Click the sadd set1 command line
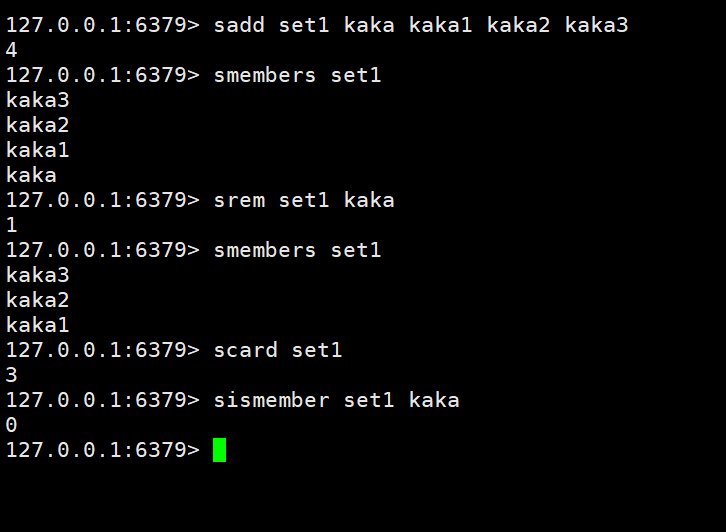 click(x=317, y=25)
